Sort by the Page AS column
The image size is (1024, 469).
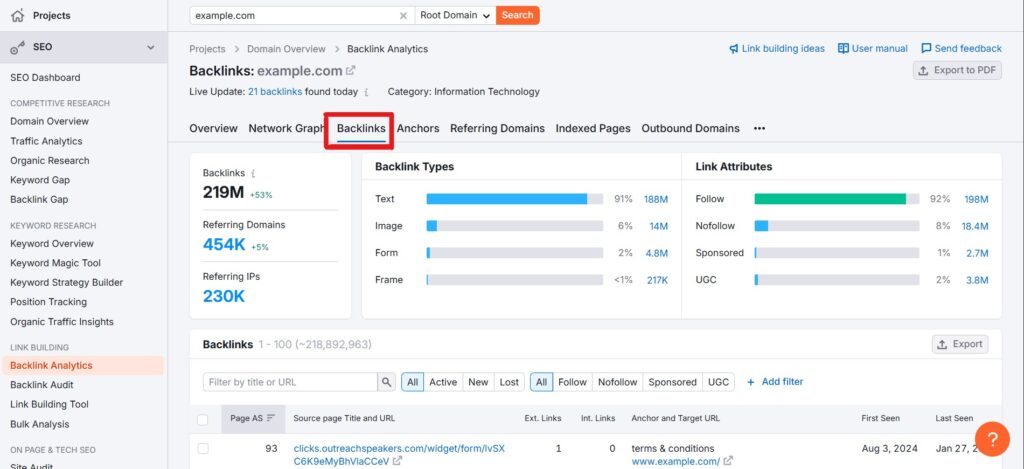[253, 418]
